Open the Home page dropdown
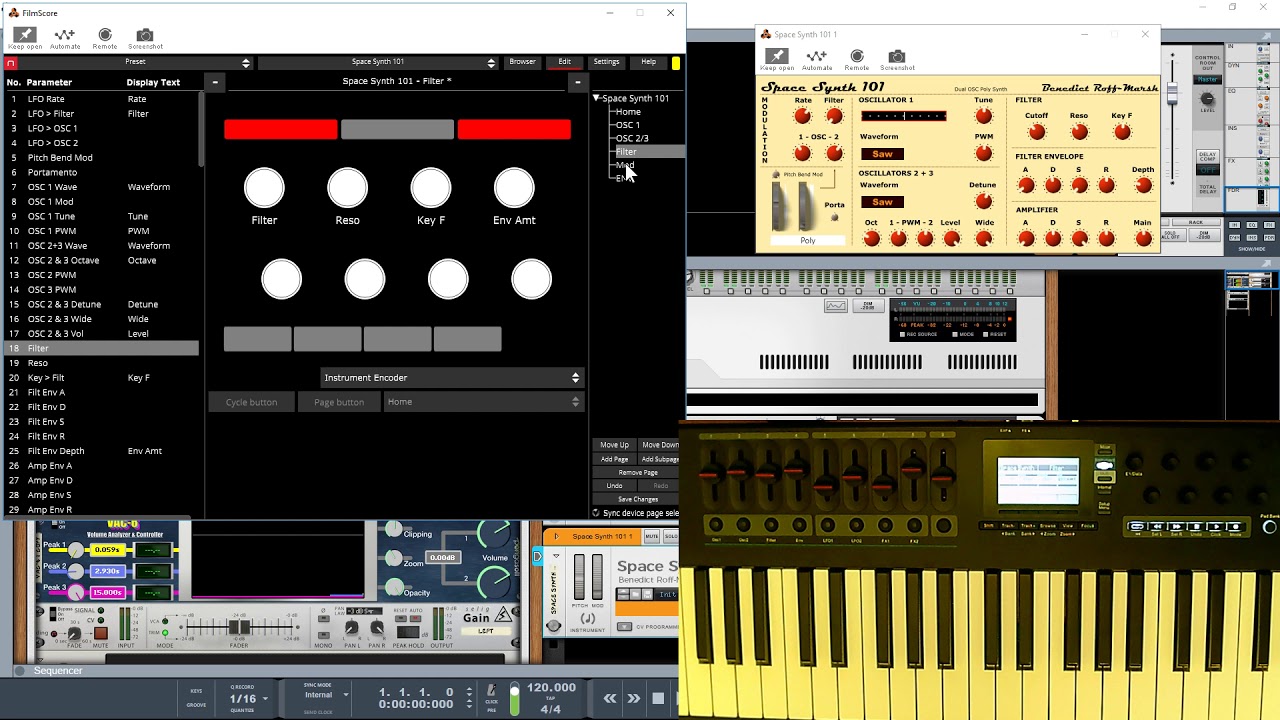1280x720 pixels. (x=483, y=402)
